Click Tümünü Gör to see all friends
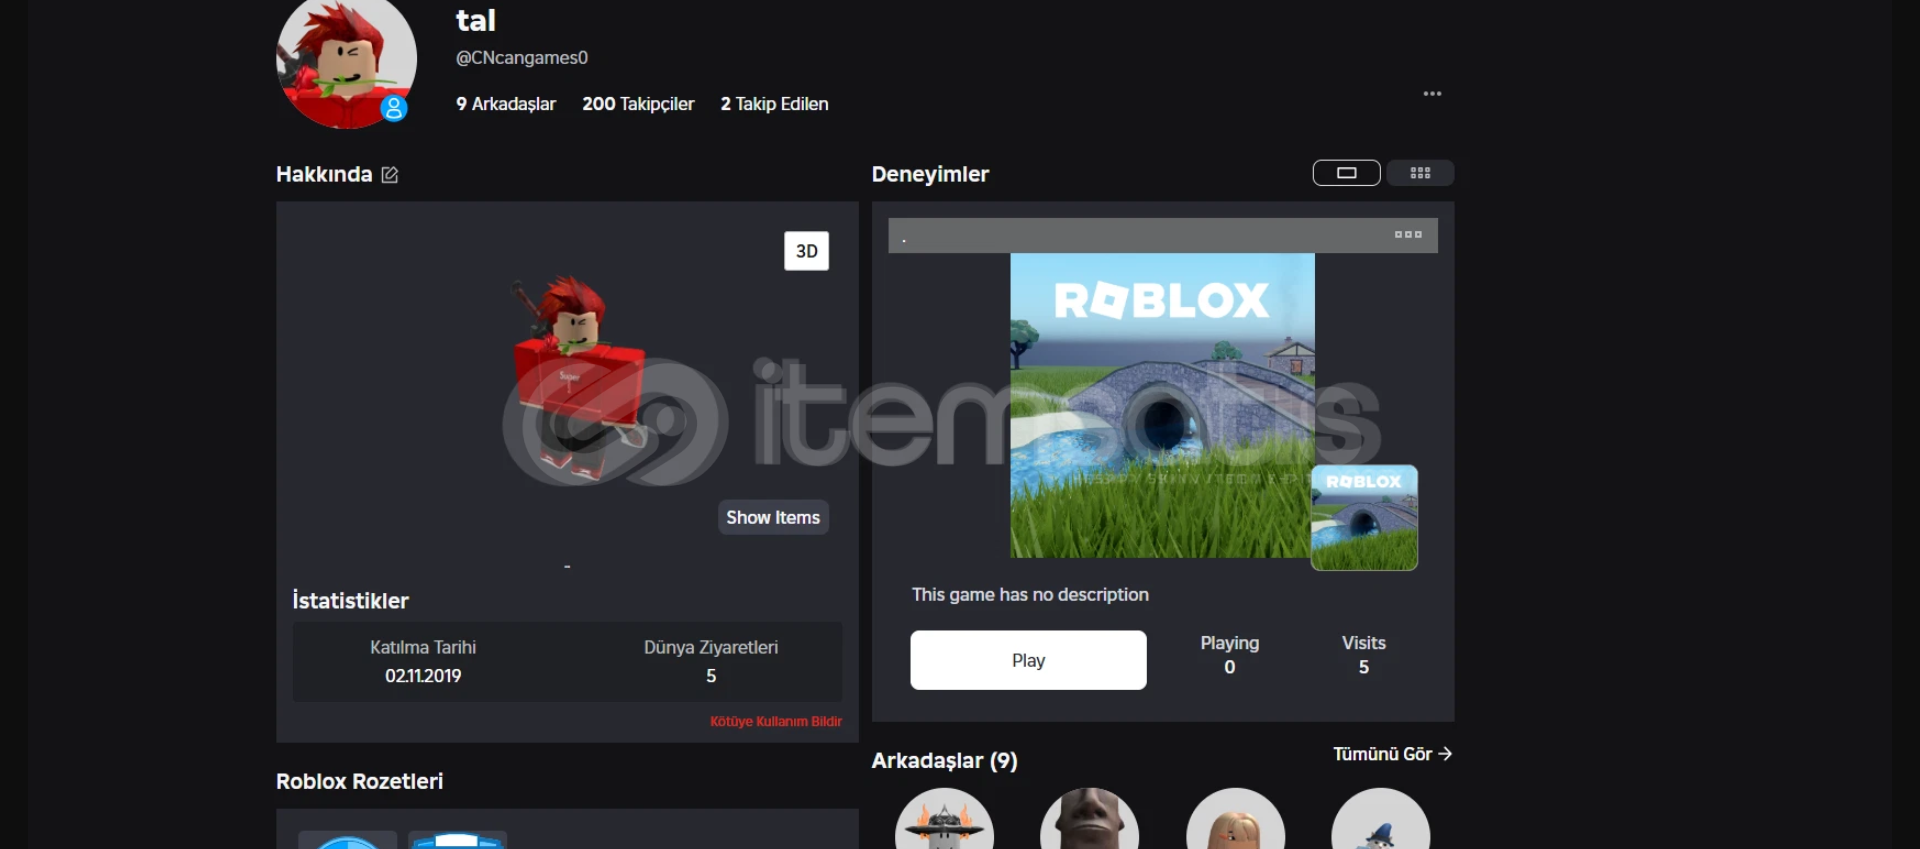 pyautogui.click(x=1392, y=754)
